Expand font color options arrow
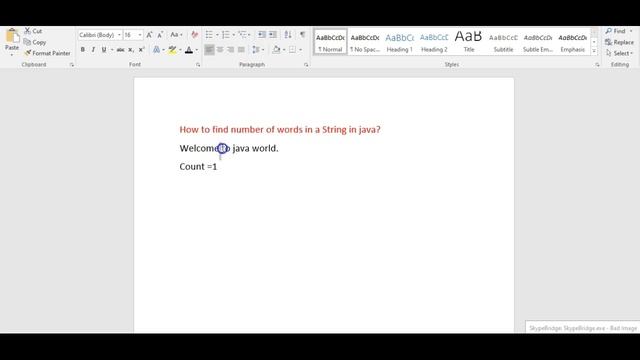The width and height of the screenshot is (640, 360). point(197,50)
